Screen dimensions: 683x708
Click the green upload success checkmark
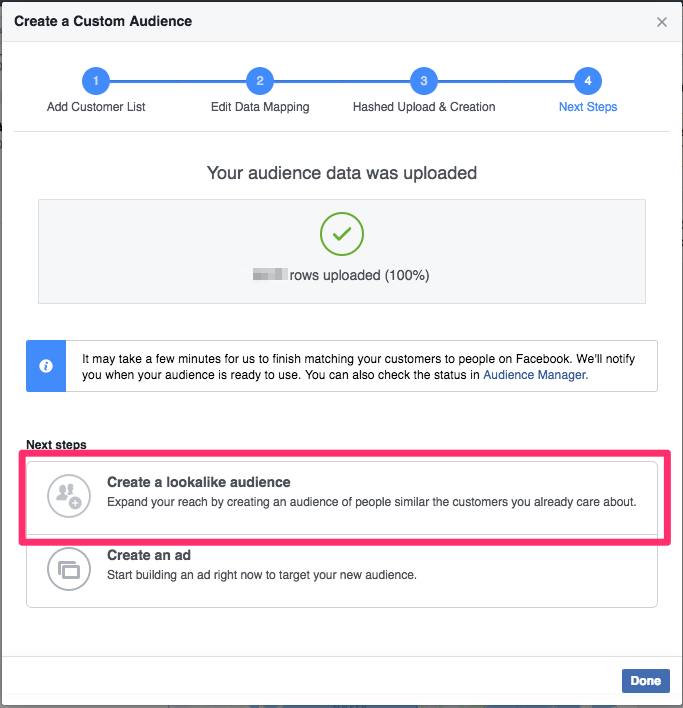point(342,234)
